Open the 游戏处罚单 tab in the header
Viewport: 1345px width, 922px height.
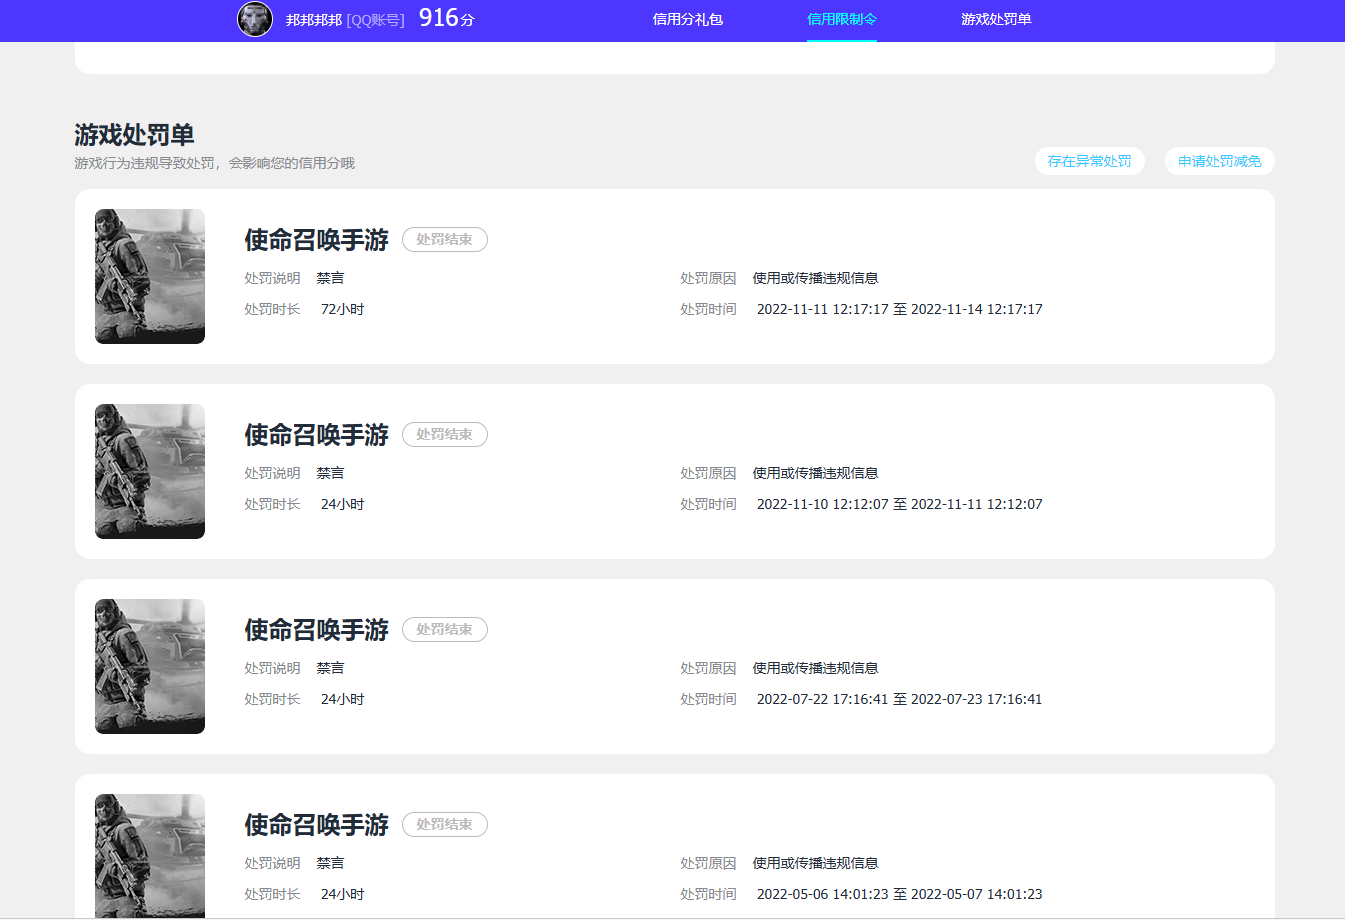click(x=996, y=20)
